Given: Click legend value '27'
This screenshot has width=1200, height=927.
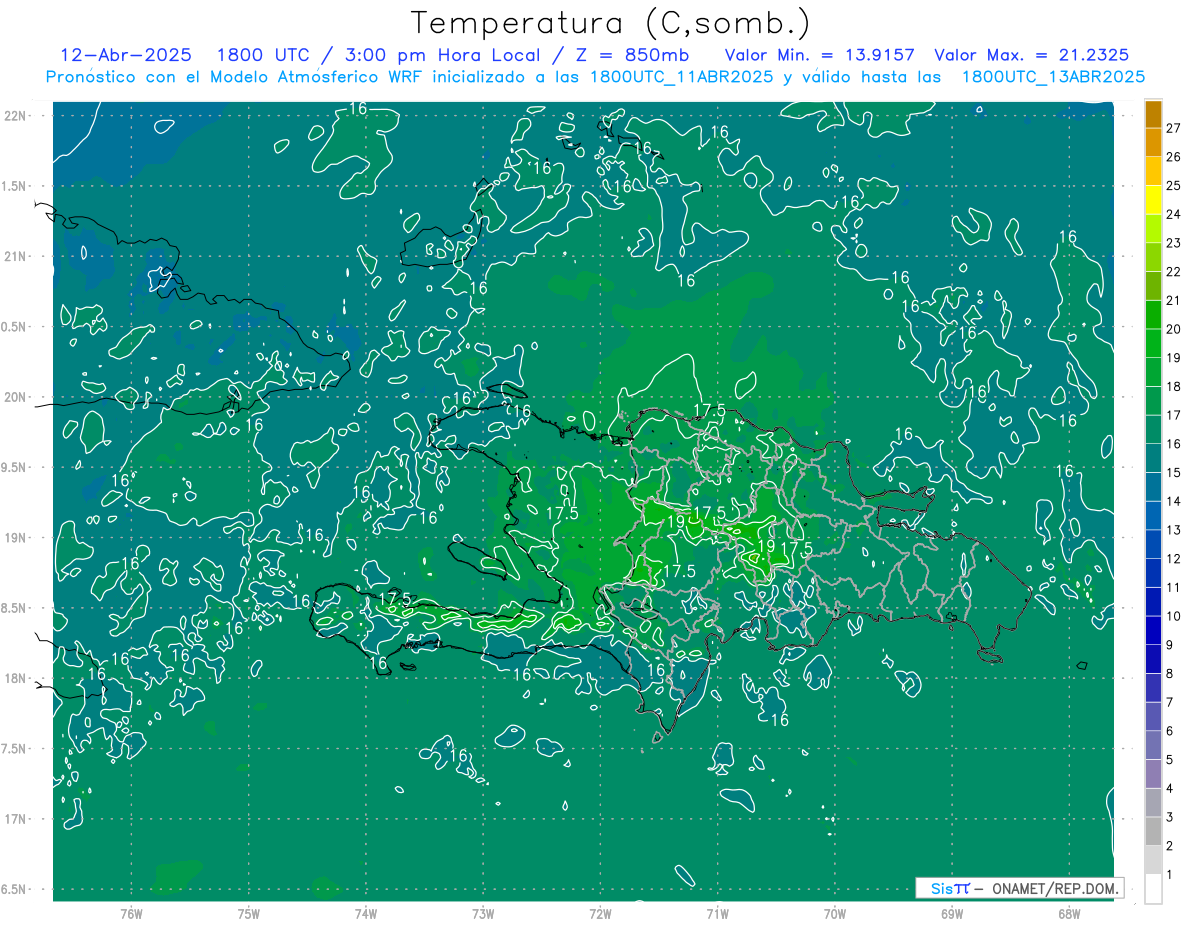Looking at the screenshot, I should tap(1174, 129).
